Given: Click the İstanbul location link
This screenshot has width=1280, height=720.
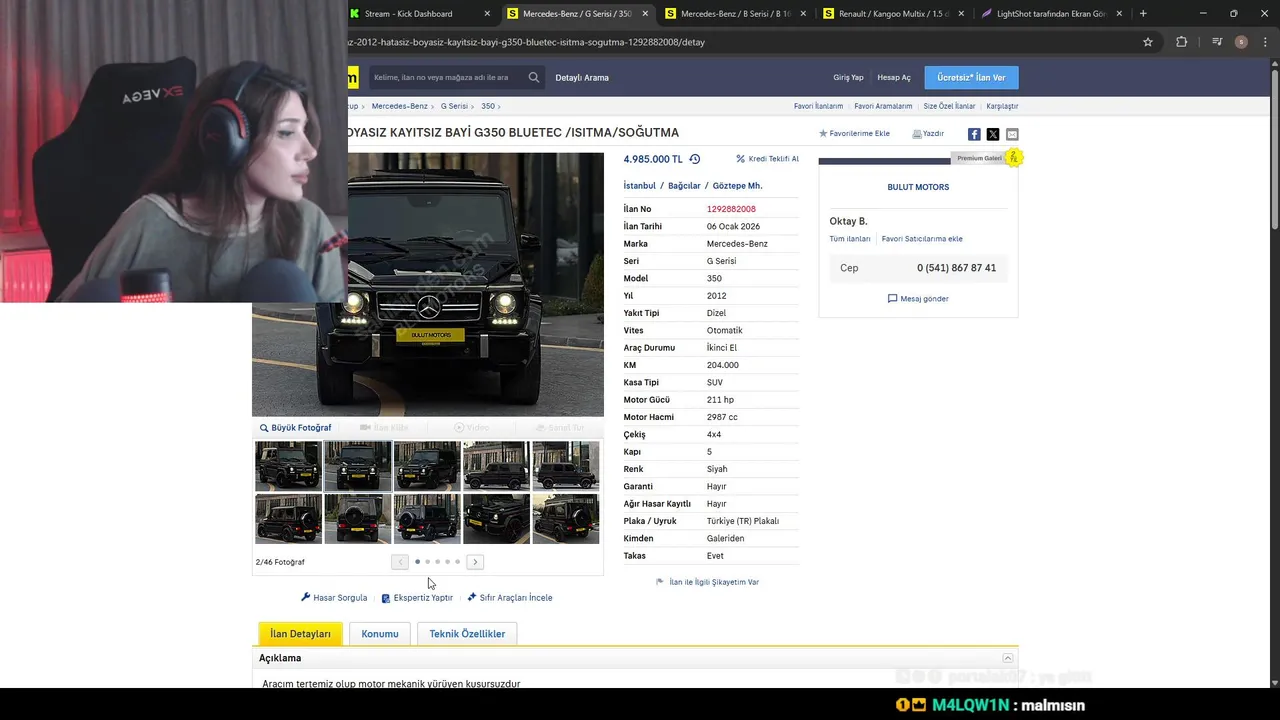Looking at the screenshot, I should click(x=640, y=186).
